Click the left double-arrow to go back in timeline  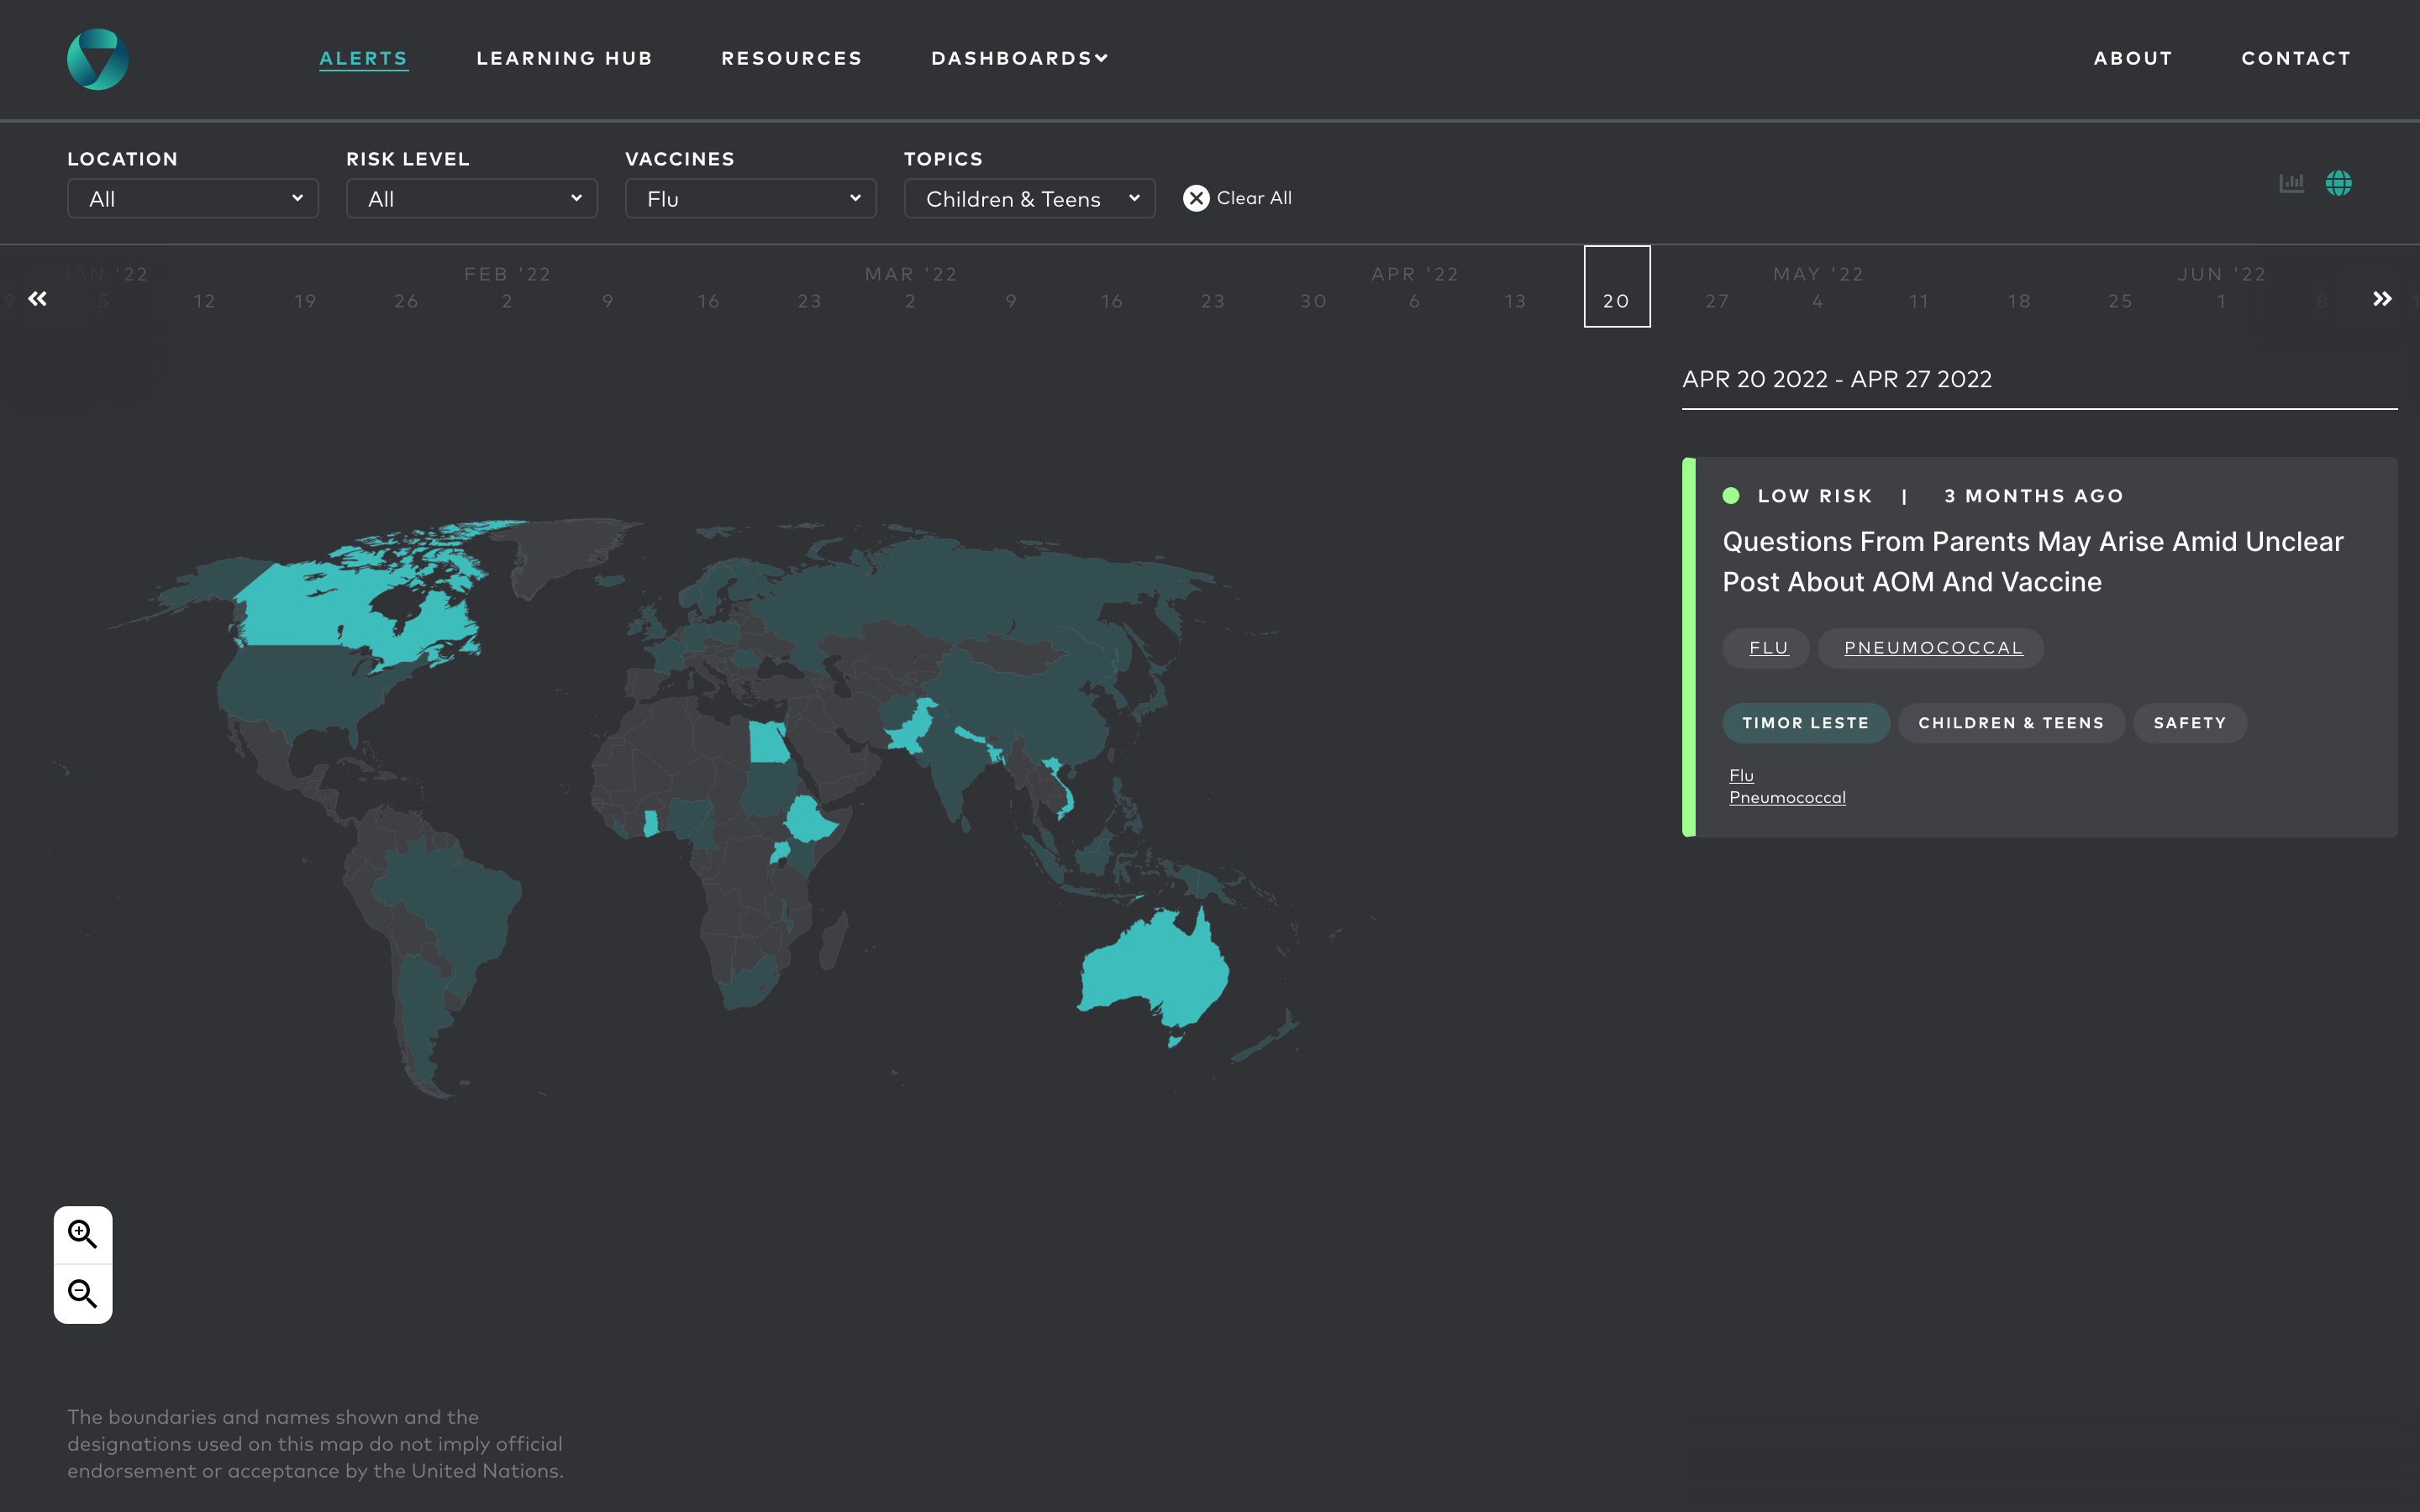39,298
